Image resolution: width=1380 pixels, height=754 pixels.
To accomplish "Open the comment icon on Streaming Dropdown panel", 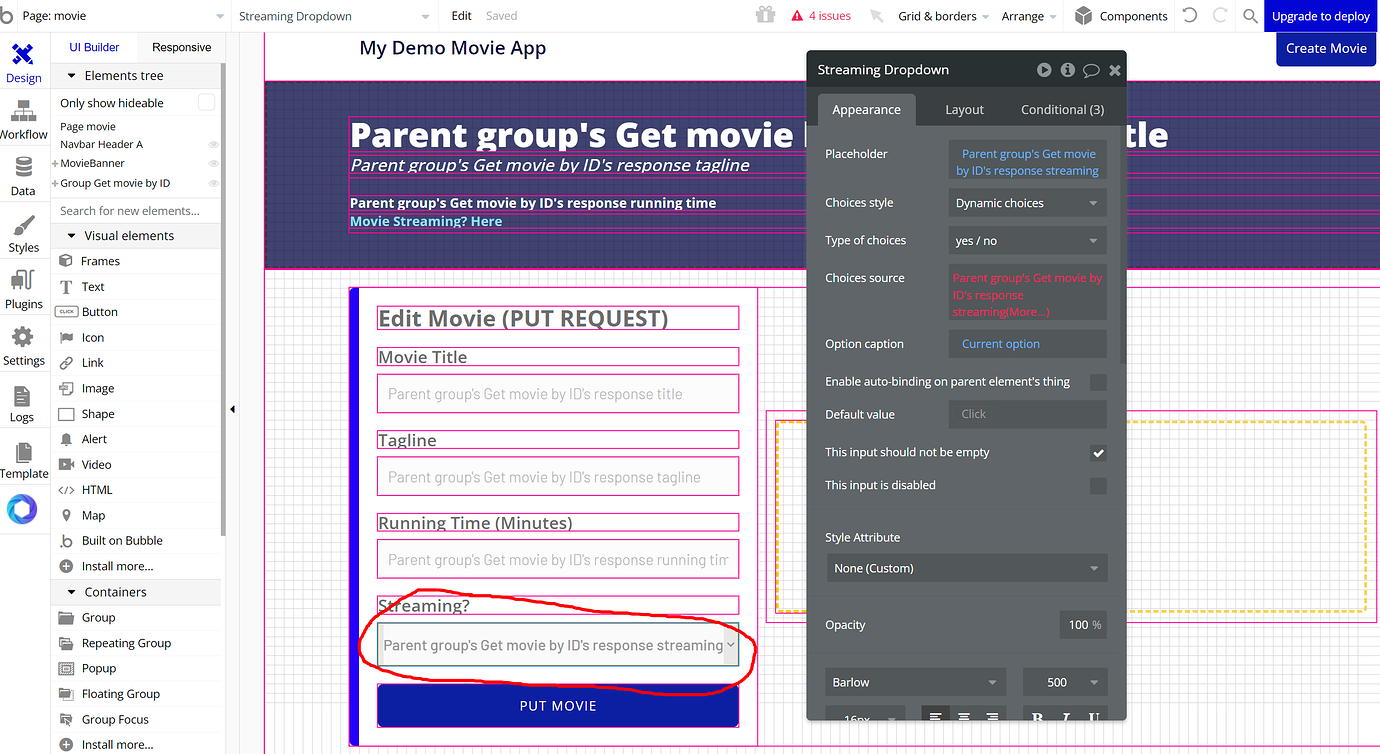I will point(1091,69).
